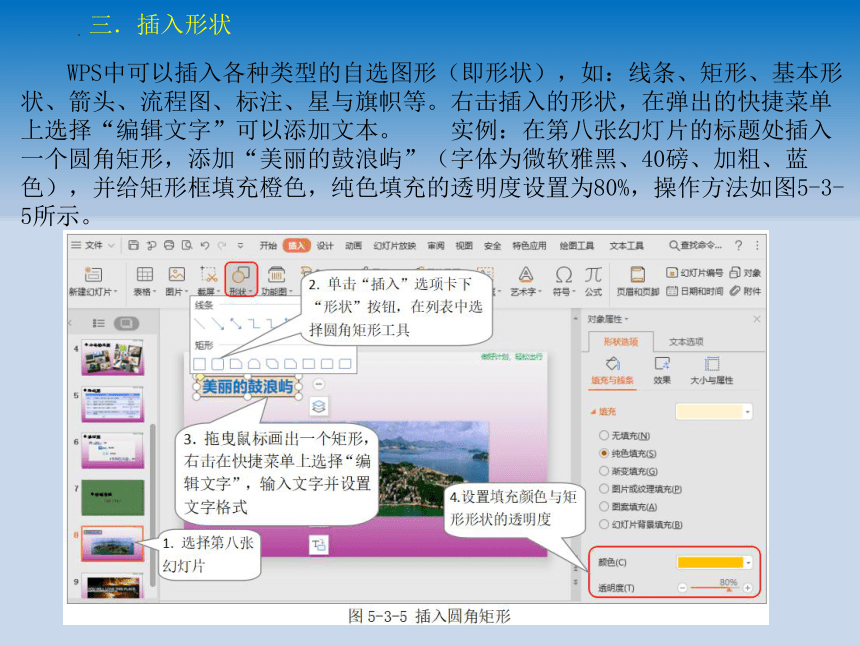Click the Save icon in the quick toolbar

[x=133, y=245]
